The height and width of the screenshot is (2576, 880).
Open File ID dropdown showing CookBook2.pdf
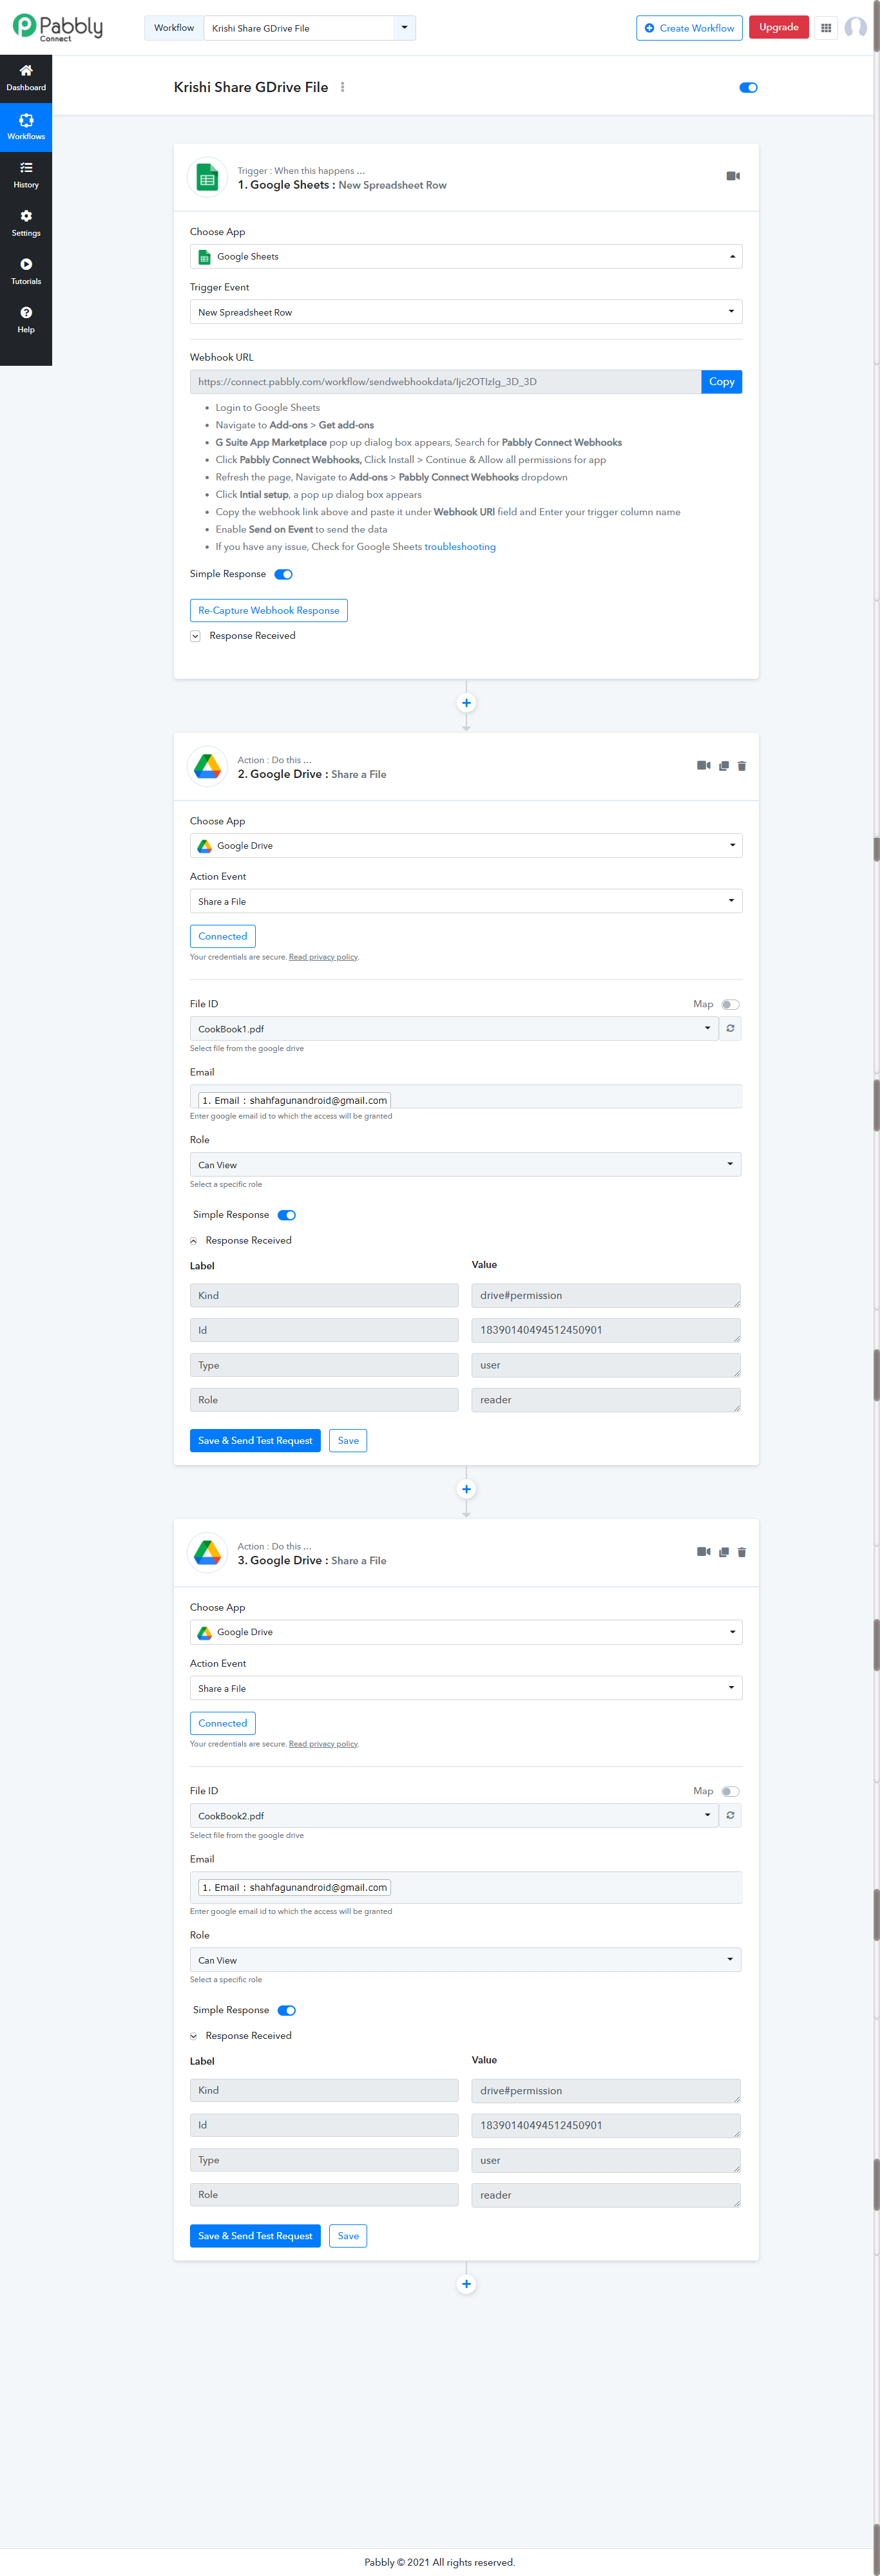coord(454,1815)
